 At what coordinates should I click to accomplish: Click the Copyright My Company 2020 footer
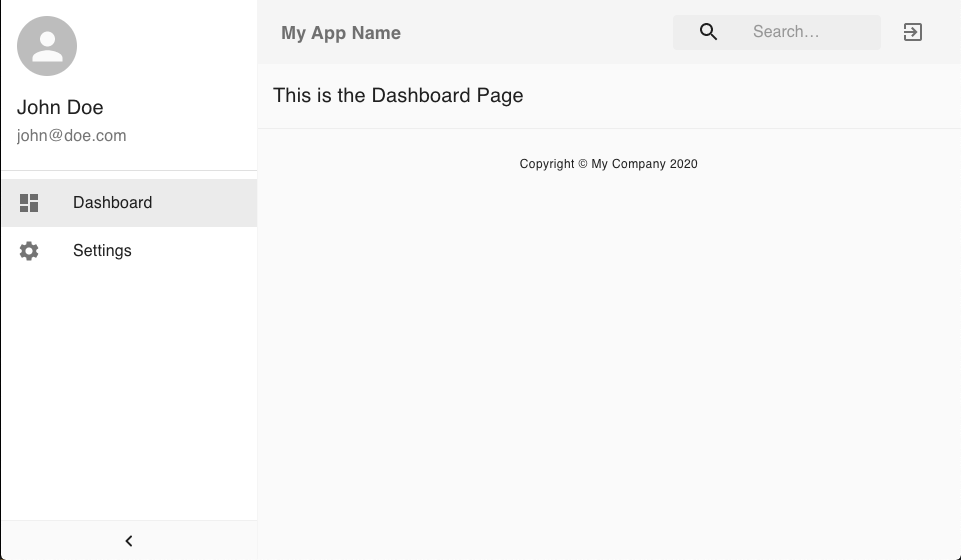tap(609, 164)
